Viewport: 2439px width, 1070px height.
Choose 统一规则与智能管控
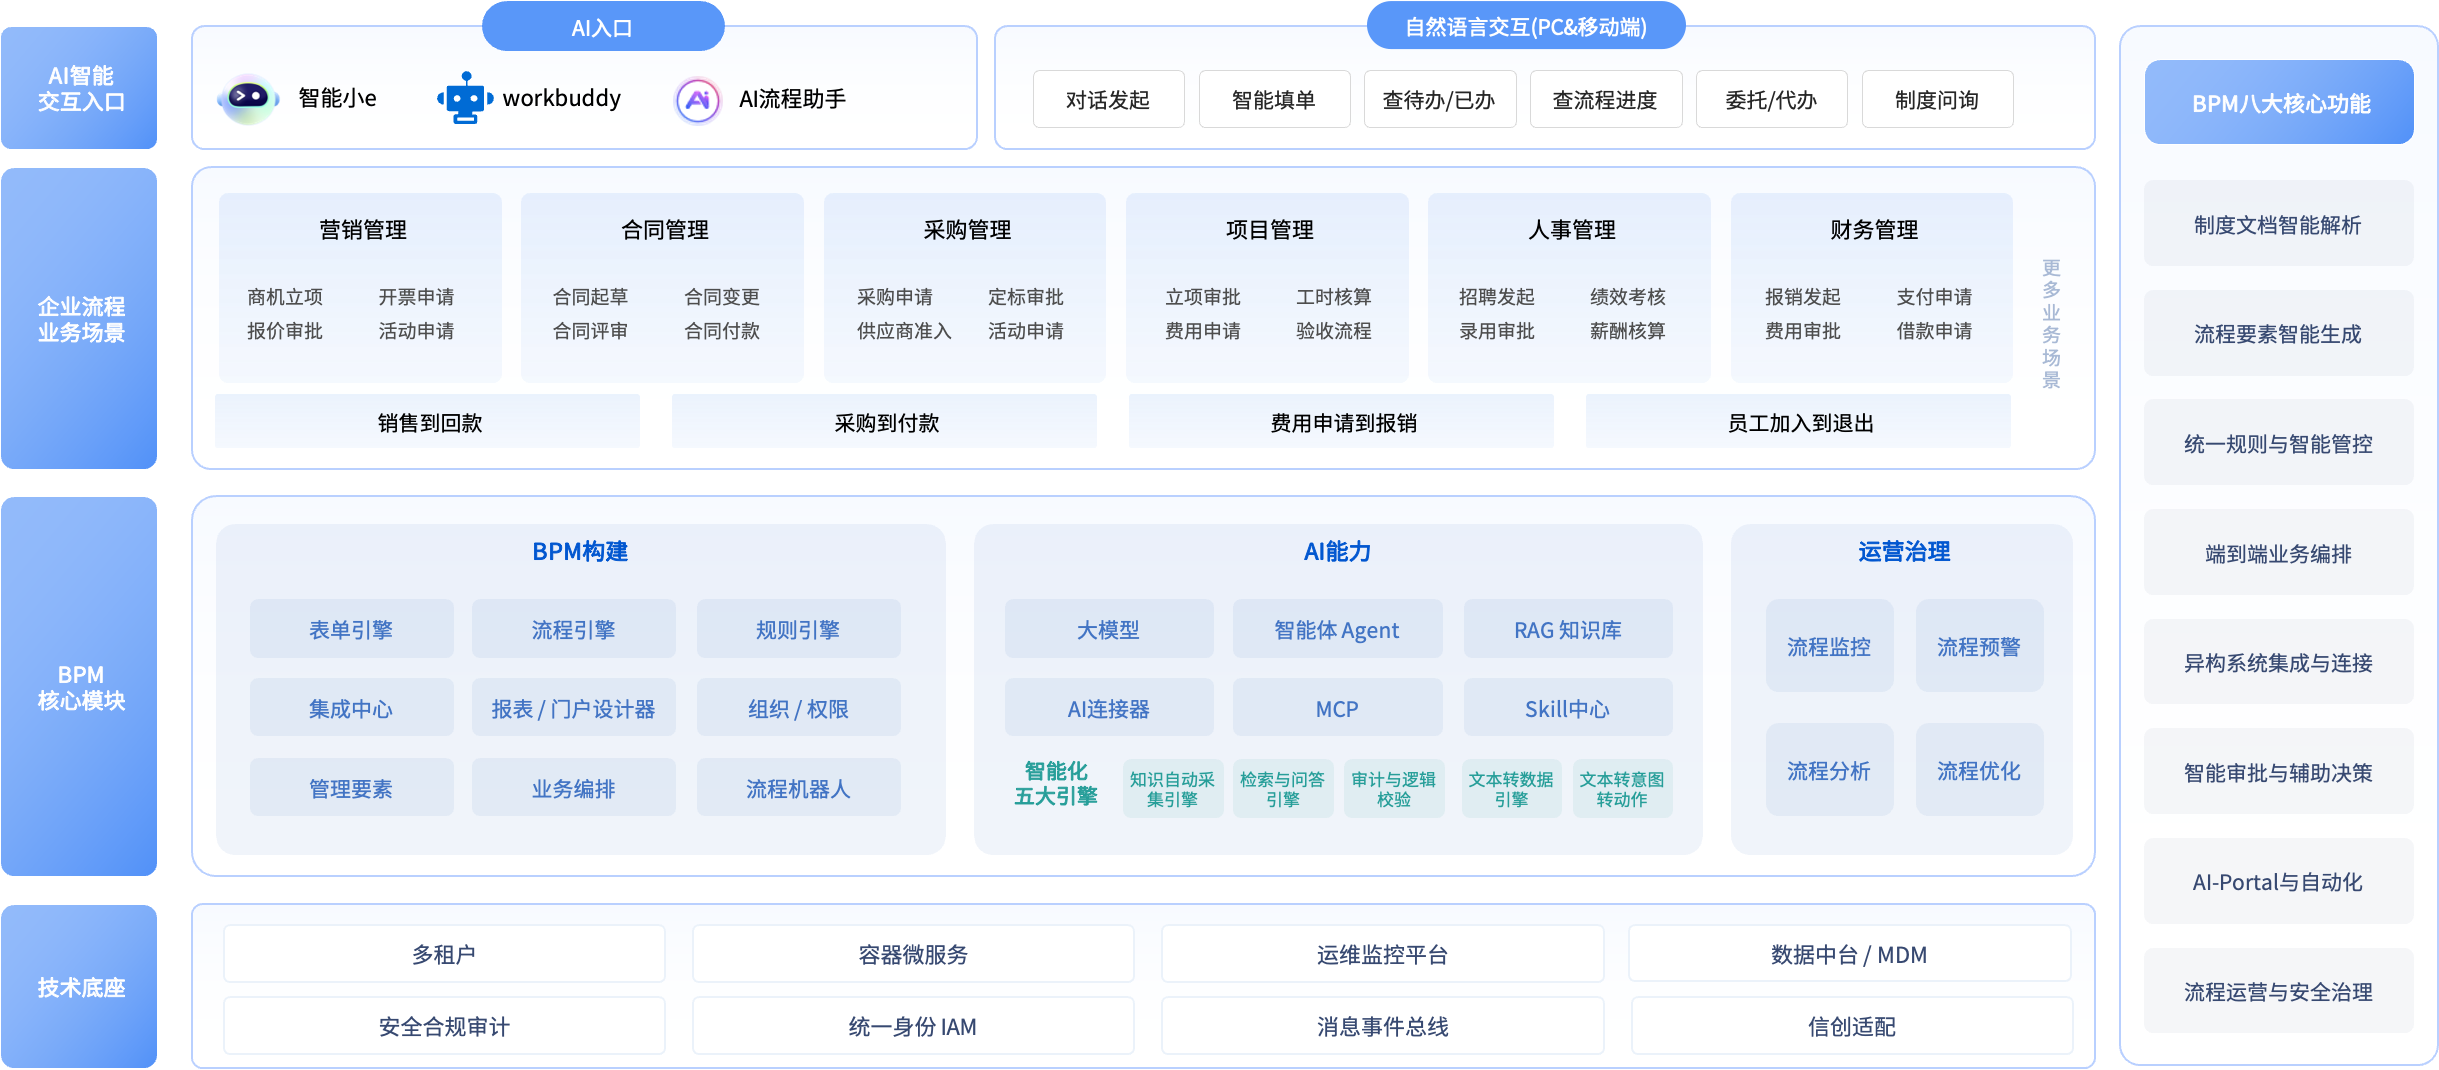pos(2279,443)
